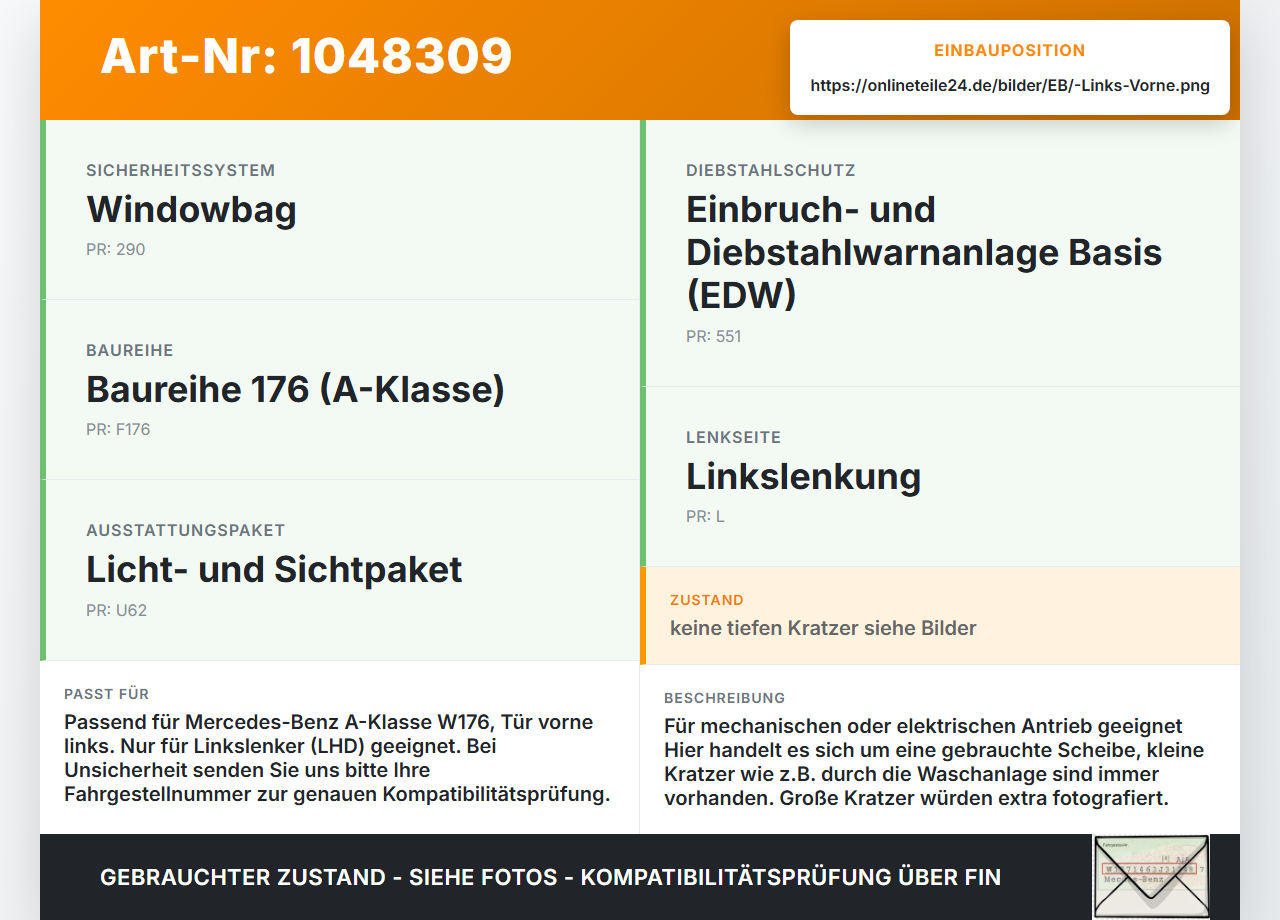Click the PR: F176 code

click(x=118, y=429)
